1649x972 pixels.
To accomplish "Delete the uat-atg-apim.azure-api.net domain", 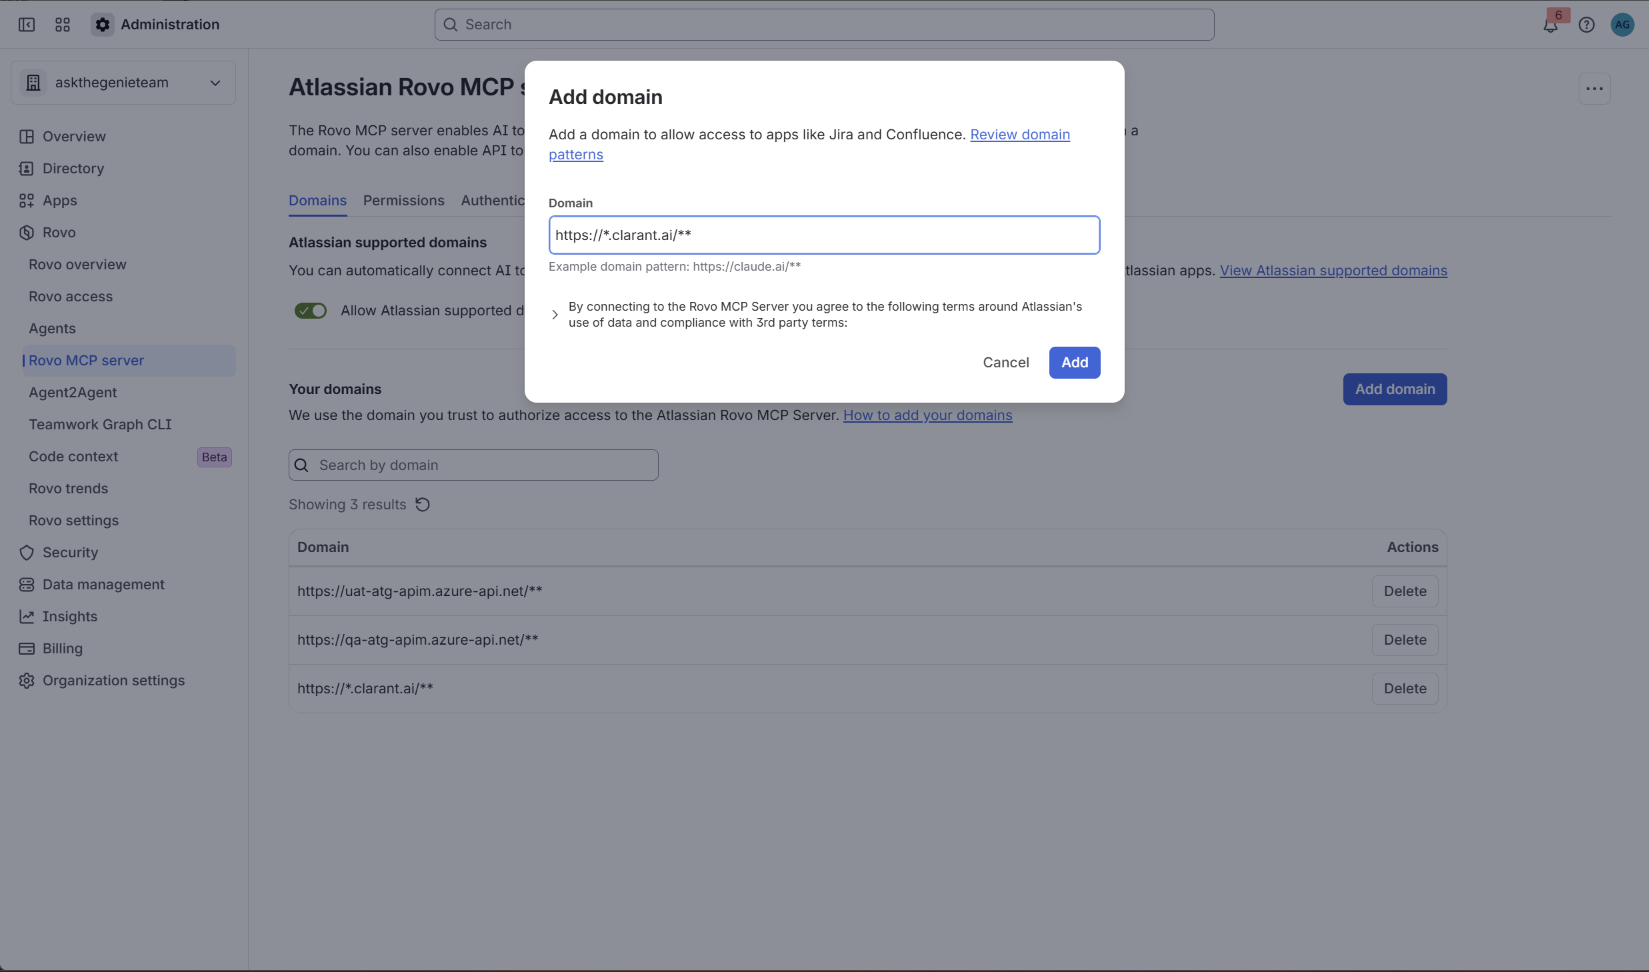I will (1404, 591).
